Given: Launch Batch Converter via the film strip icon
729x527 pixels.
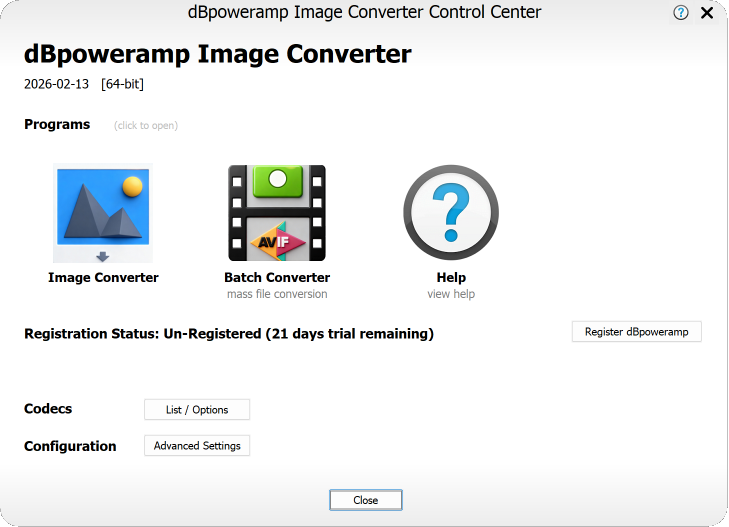Looking at the screenshot, I should pyautogui.click(x=277, y=213).
